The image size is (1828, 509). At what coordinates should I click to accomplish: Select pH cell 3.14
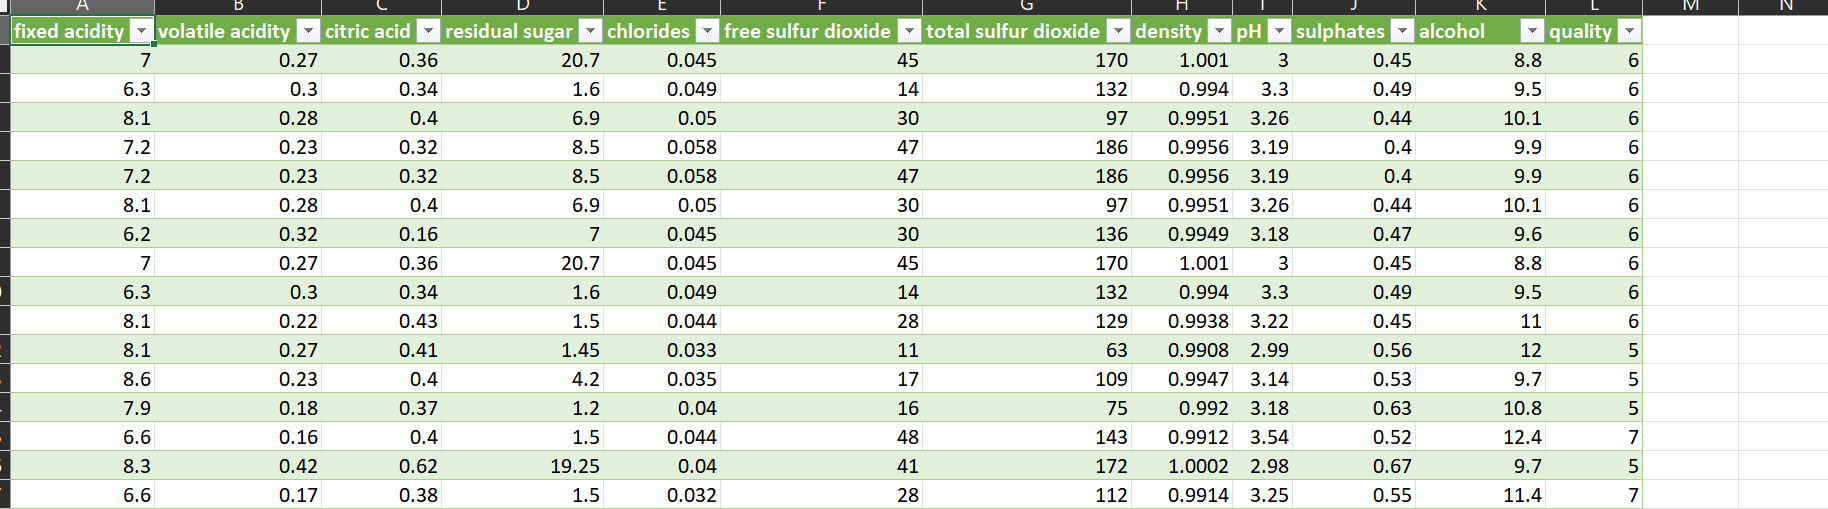pos(1262,379)
